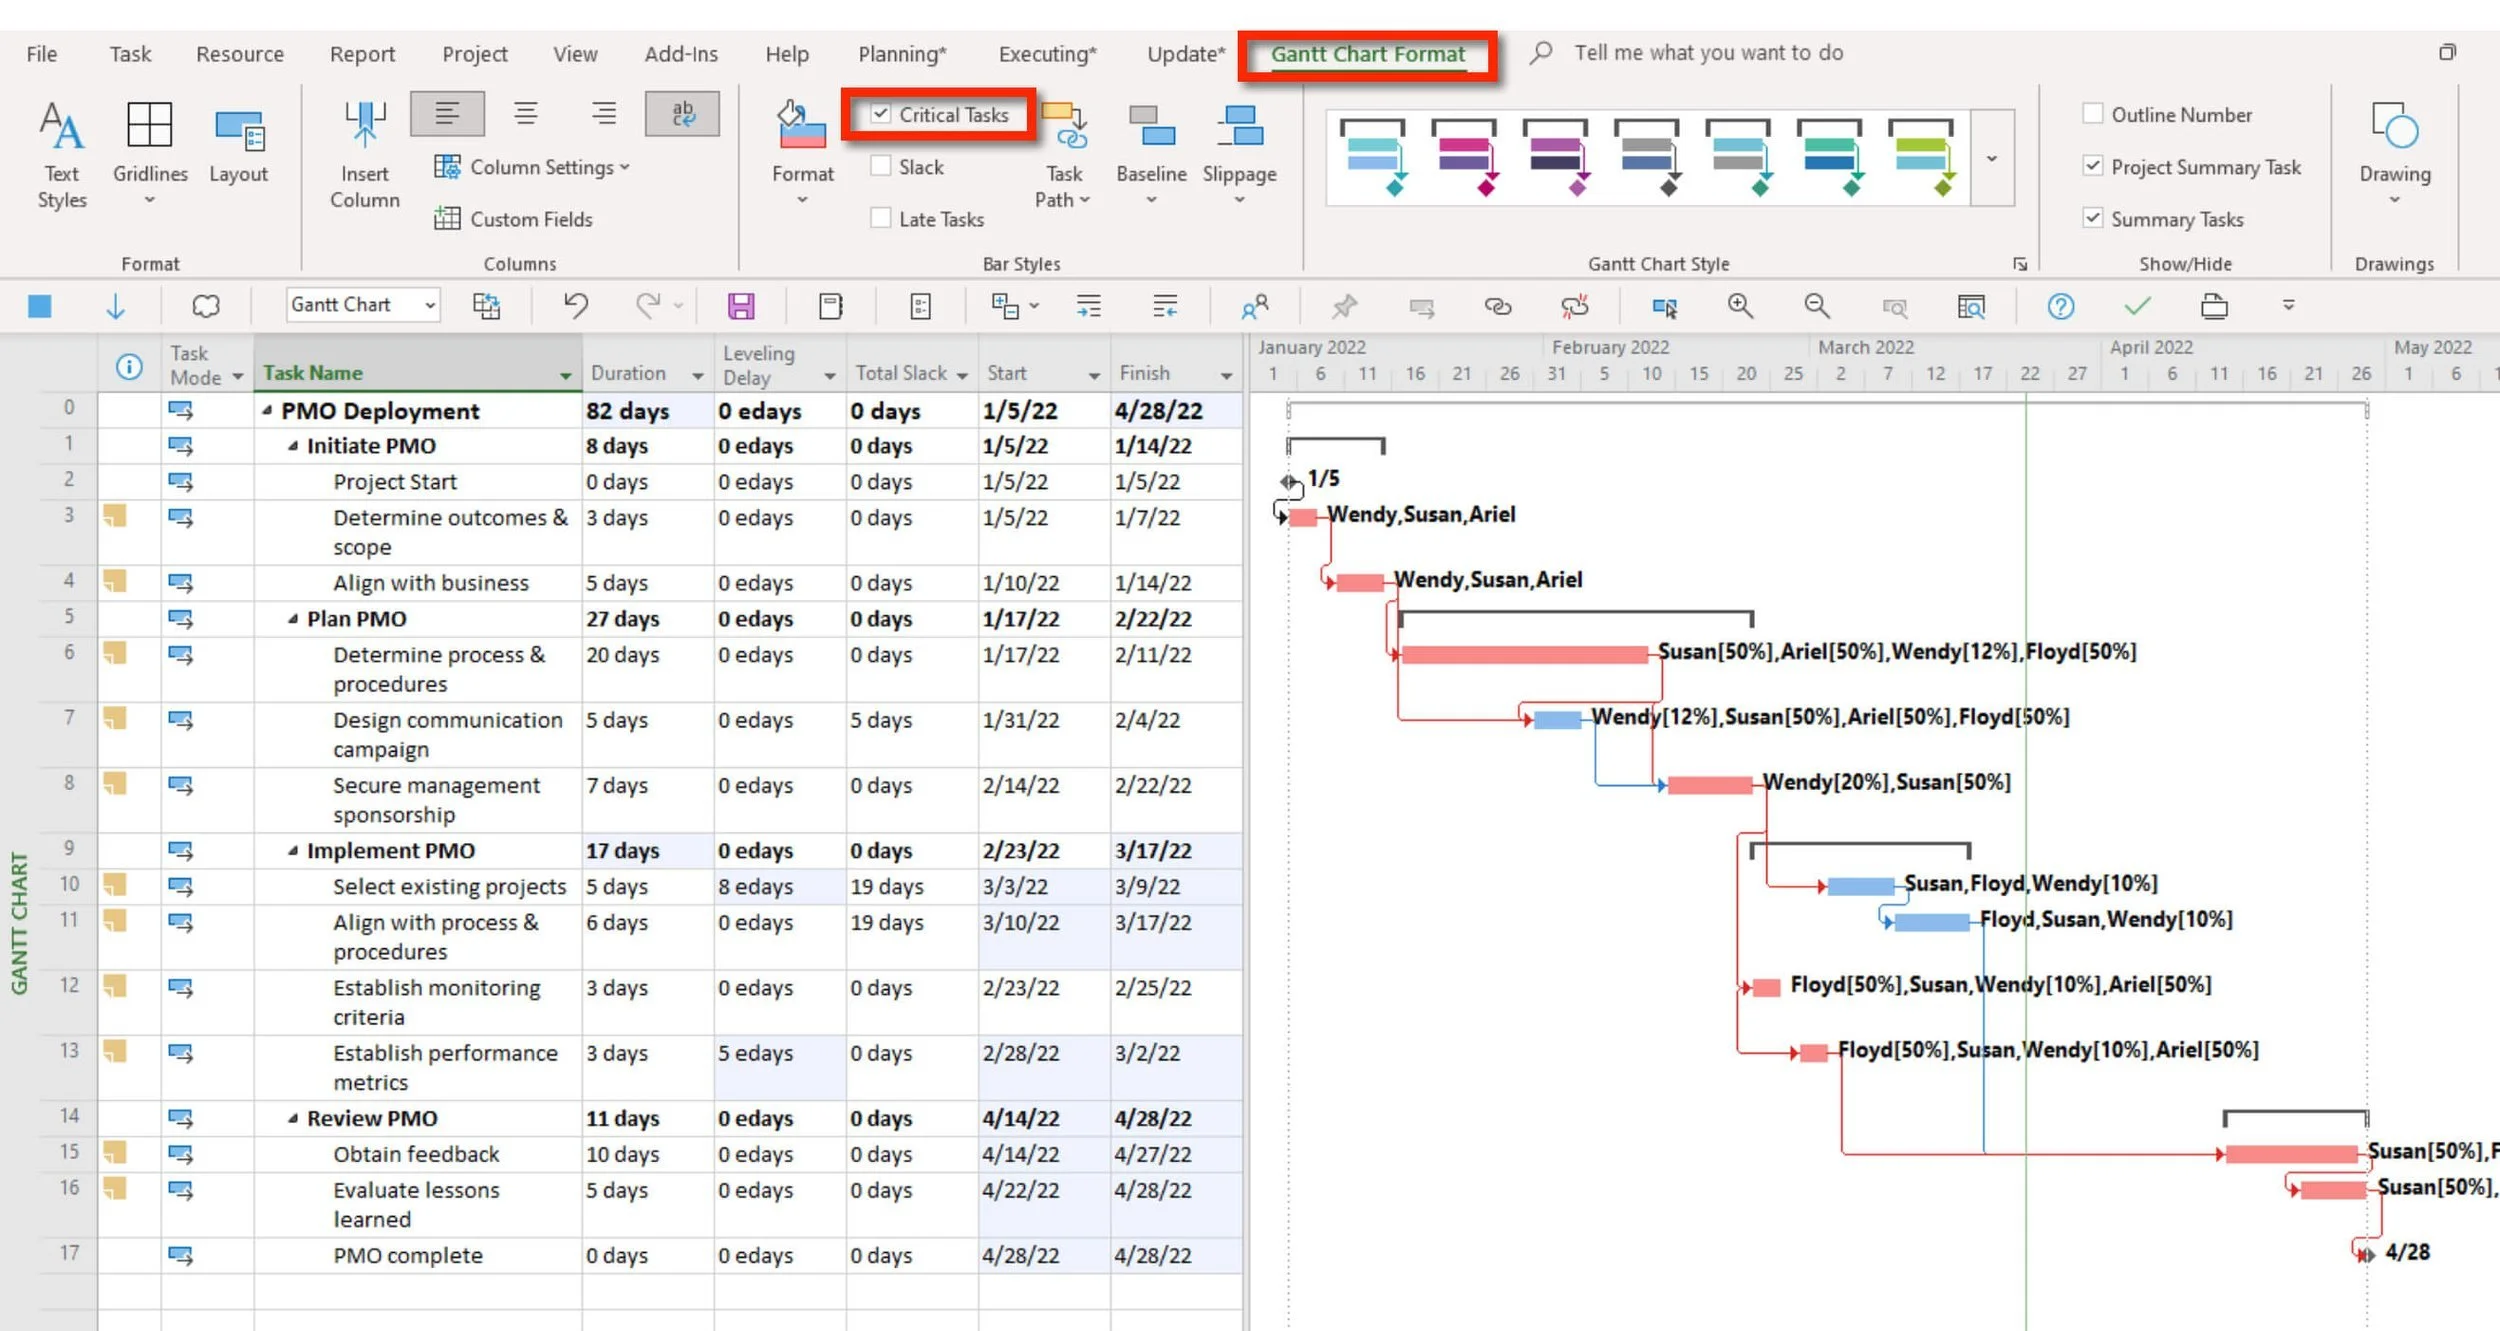Switch to the View ribbon tab
This screenshot has width=2500, height=1331.
575,54
